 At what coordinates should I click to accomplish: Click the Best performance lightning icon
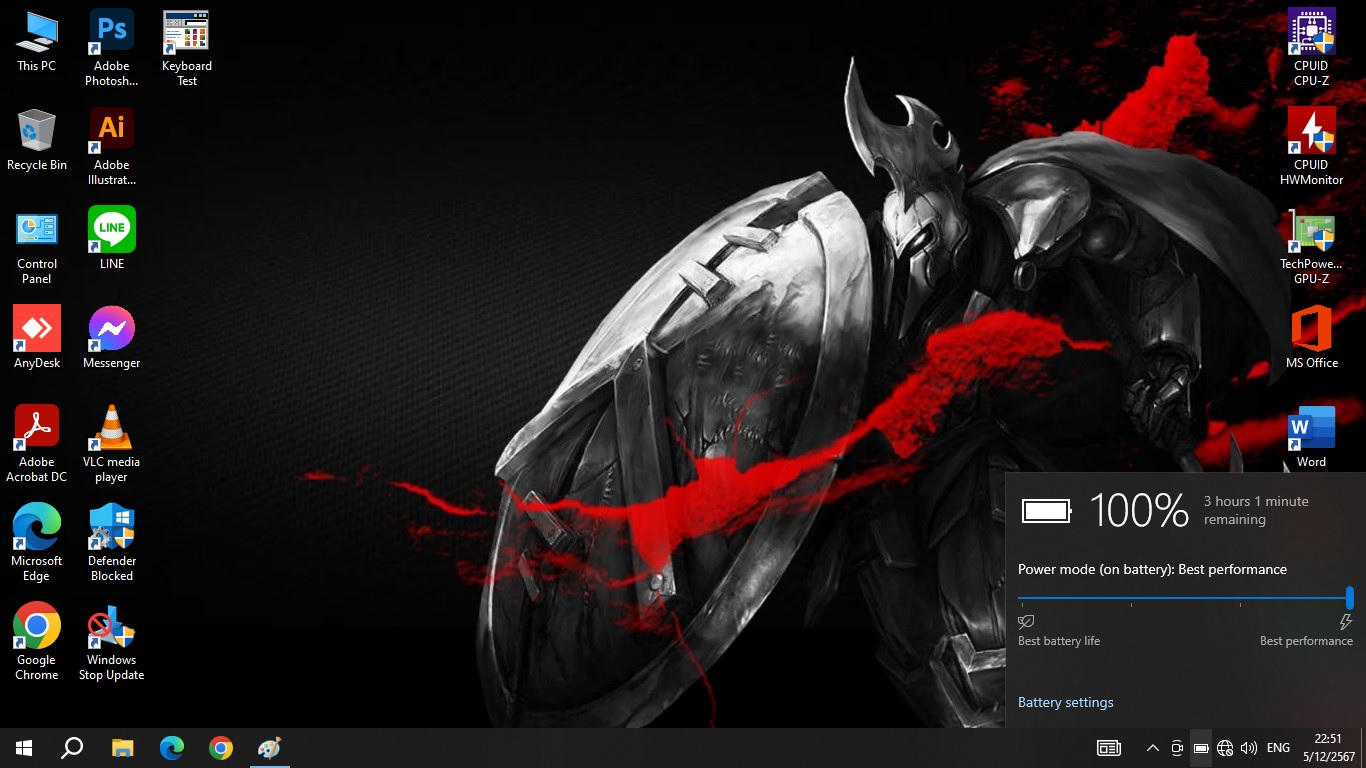pyautogui.click(x=1345, y=622)
